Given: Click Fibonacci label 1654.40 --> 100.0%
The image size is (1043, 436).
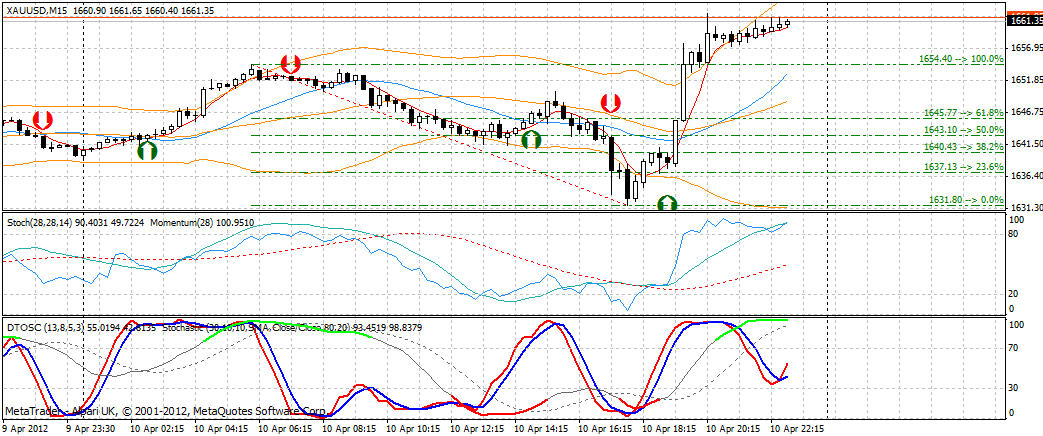Looking at the screenshot, I should [x=961, y=59].
